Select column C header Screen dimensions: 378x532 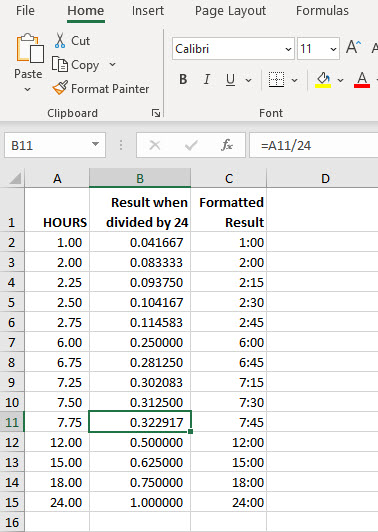tap(229, 178)
